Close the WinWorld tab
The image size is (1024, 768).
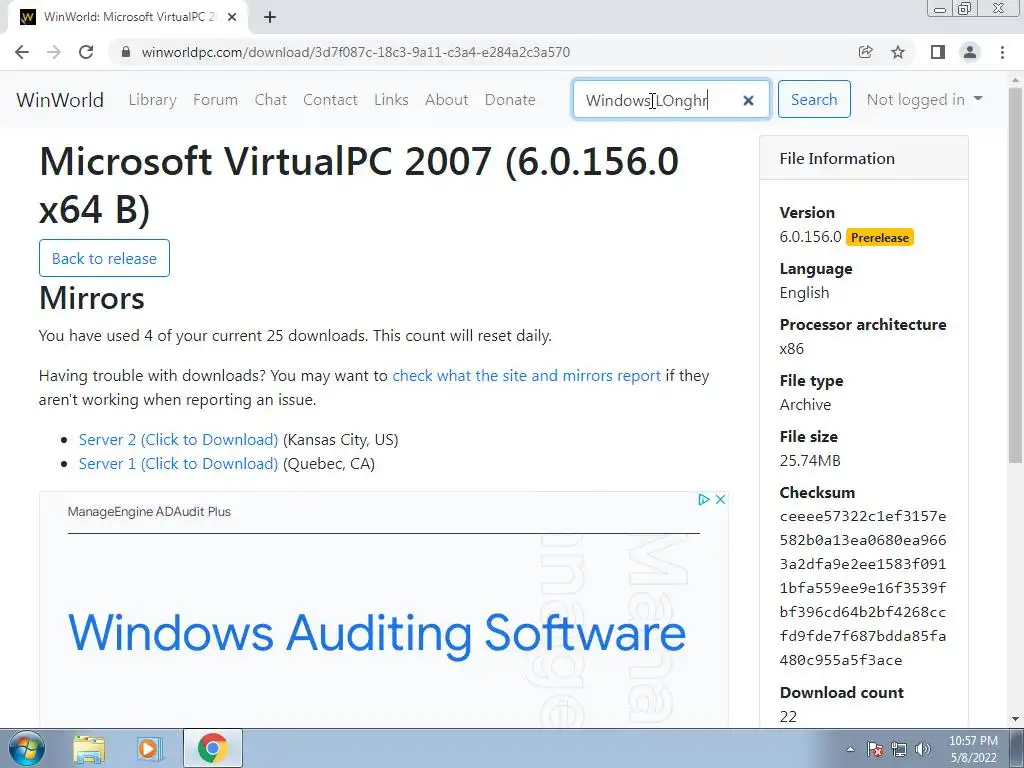point(232,17)
